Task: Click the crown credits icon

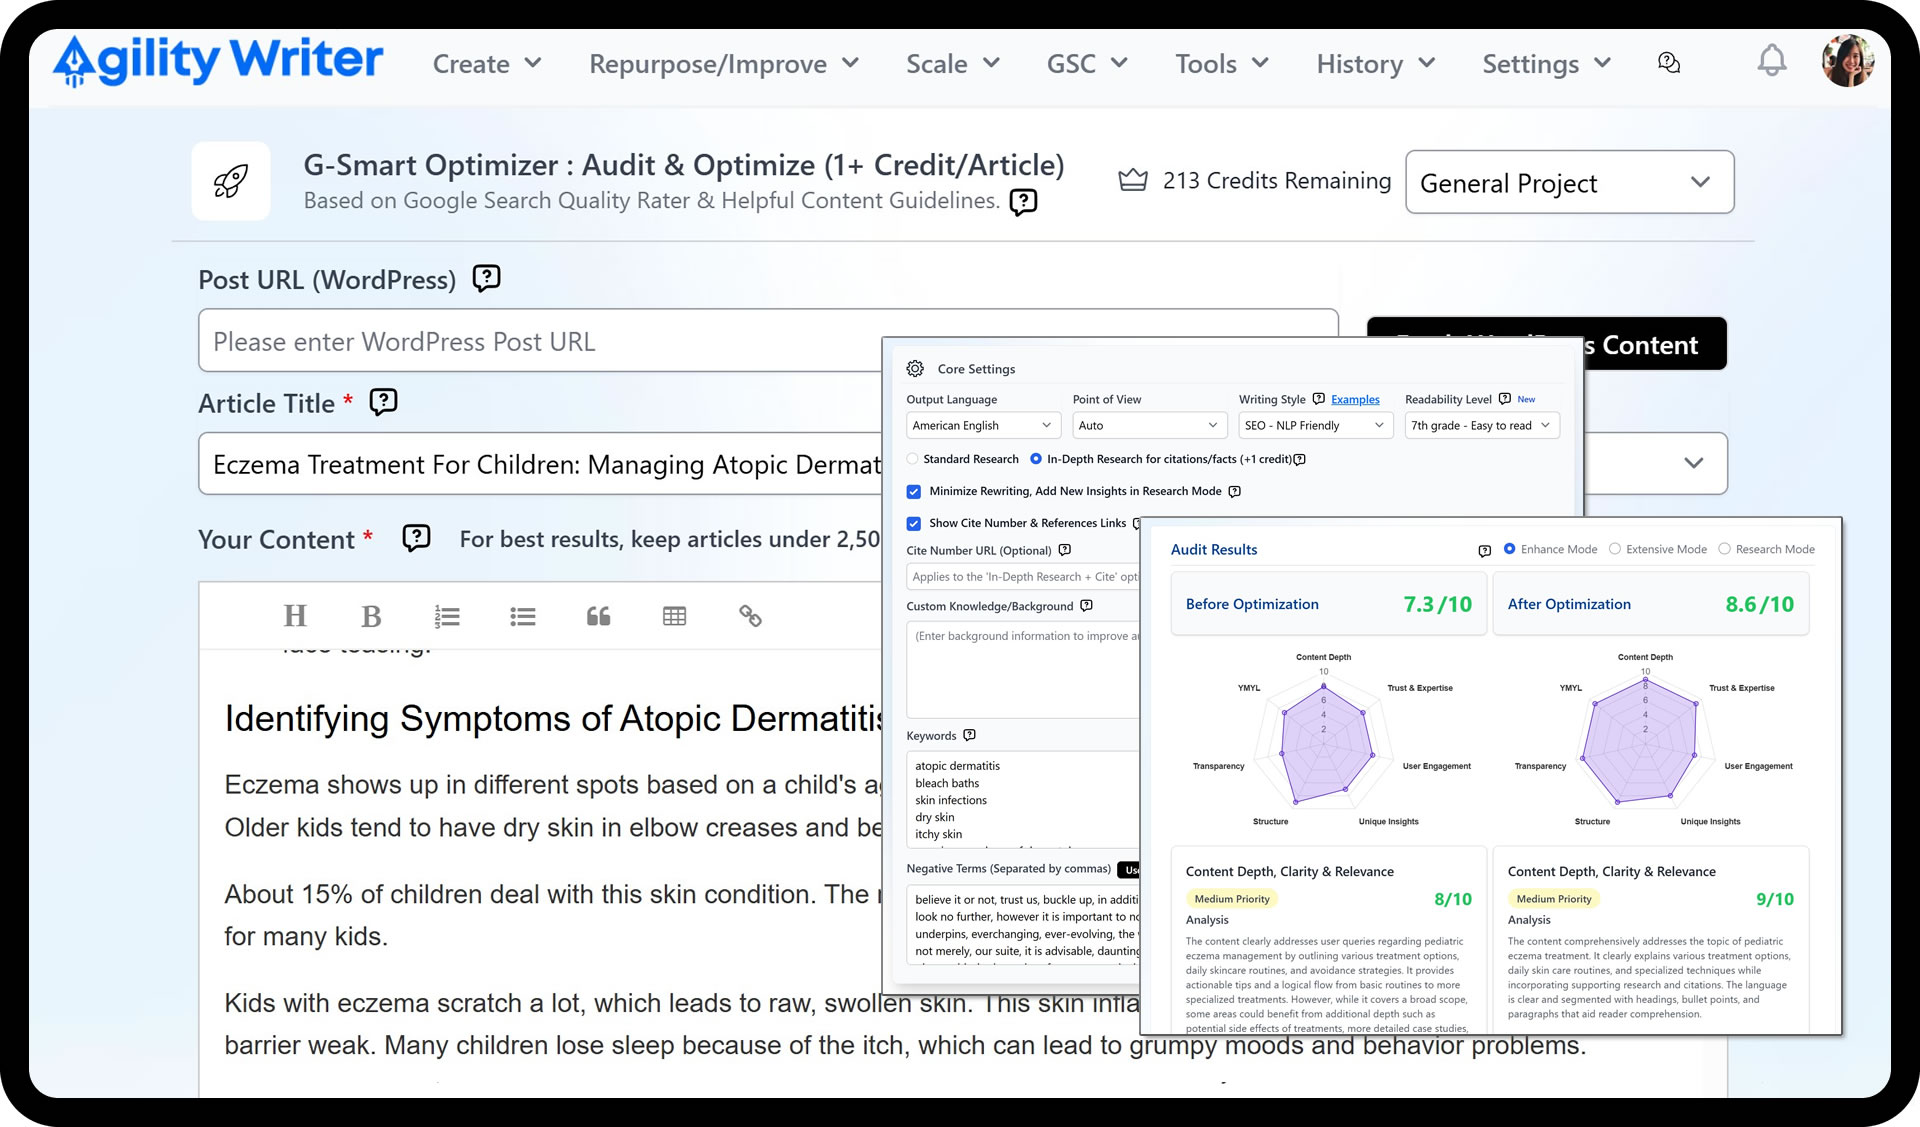Action: [x=1132, y=181]
